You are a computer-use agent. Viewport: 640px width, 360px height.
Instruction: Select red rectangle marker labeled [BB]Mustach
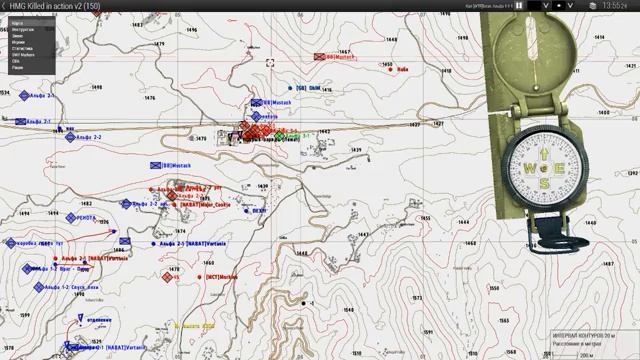tap(320, 57)
